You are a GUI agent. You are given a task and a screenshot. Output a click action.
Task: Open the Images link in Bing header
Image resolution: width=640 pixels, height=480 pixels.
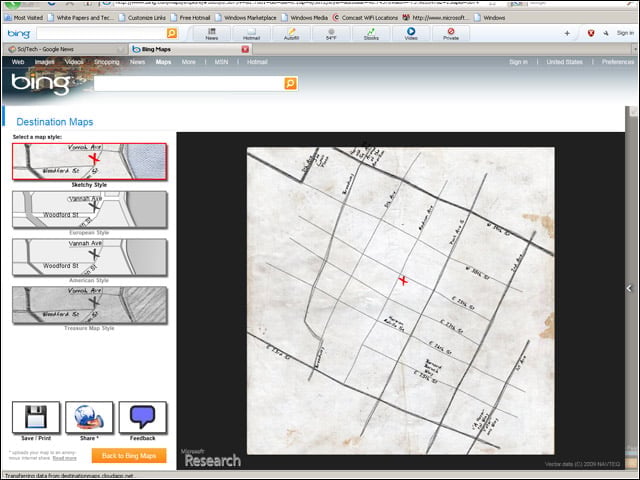click(x=44, y=62)
